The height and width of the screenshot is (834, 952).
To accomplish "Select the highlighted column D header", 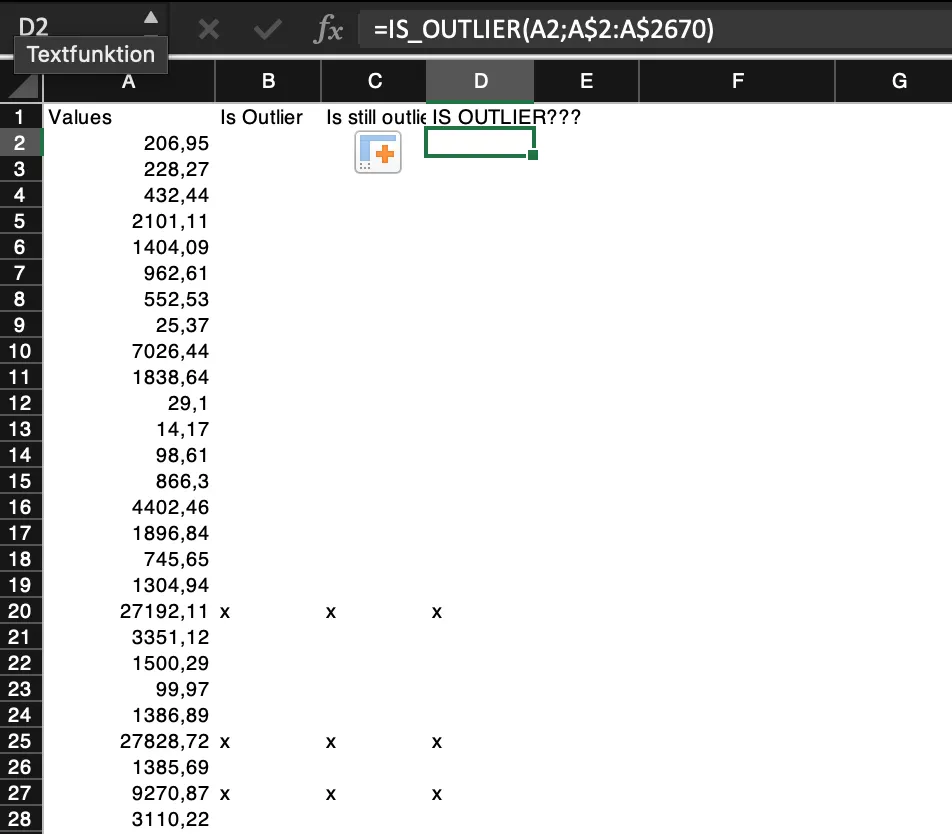I will (480, 81).
